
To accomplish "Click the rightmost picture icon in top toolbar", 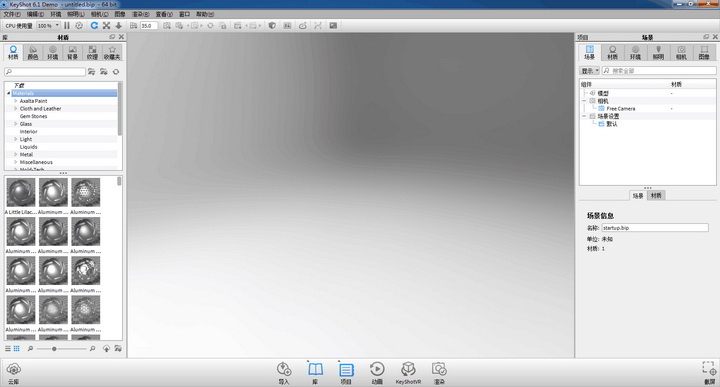I will pos(333,26).
